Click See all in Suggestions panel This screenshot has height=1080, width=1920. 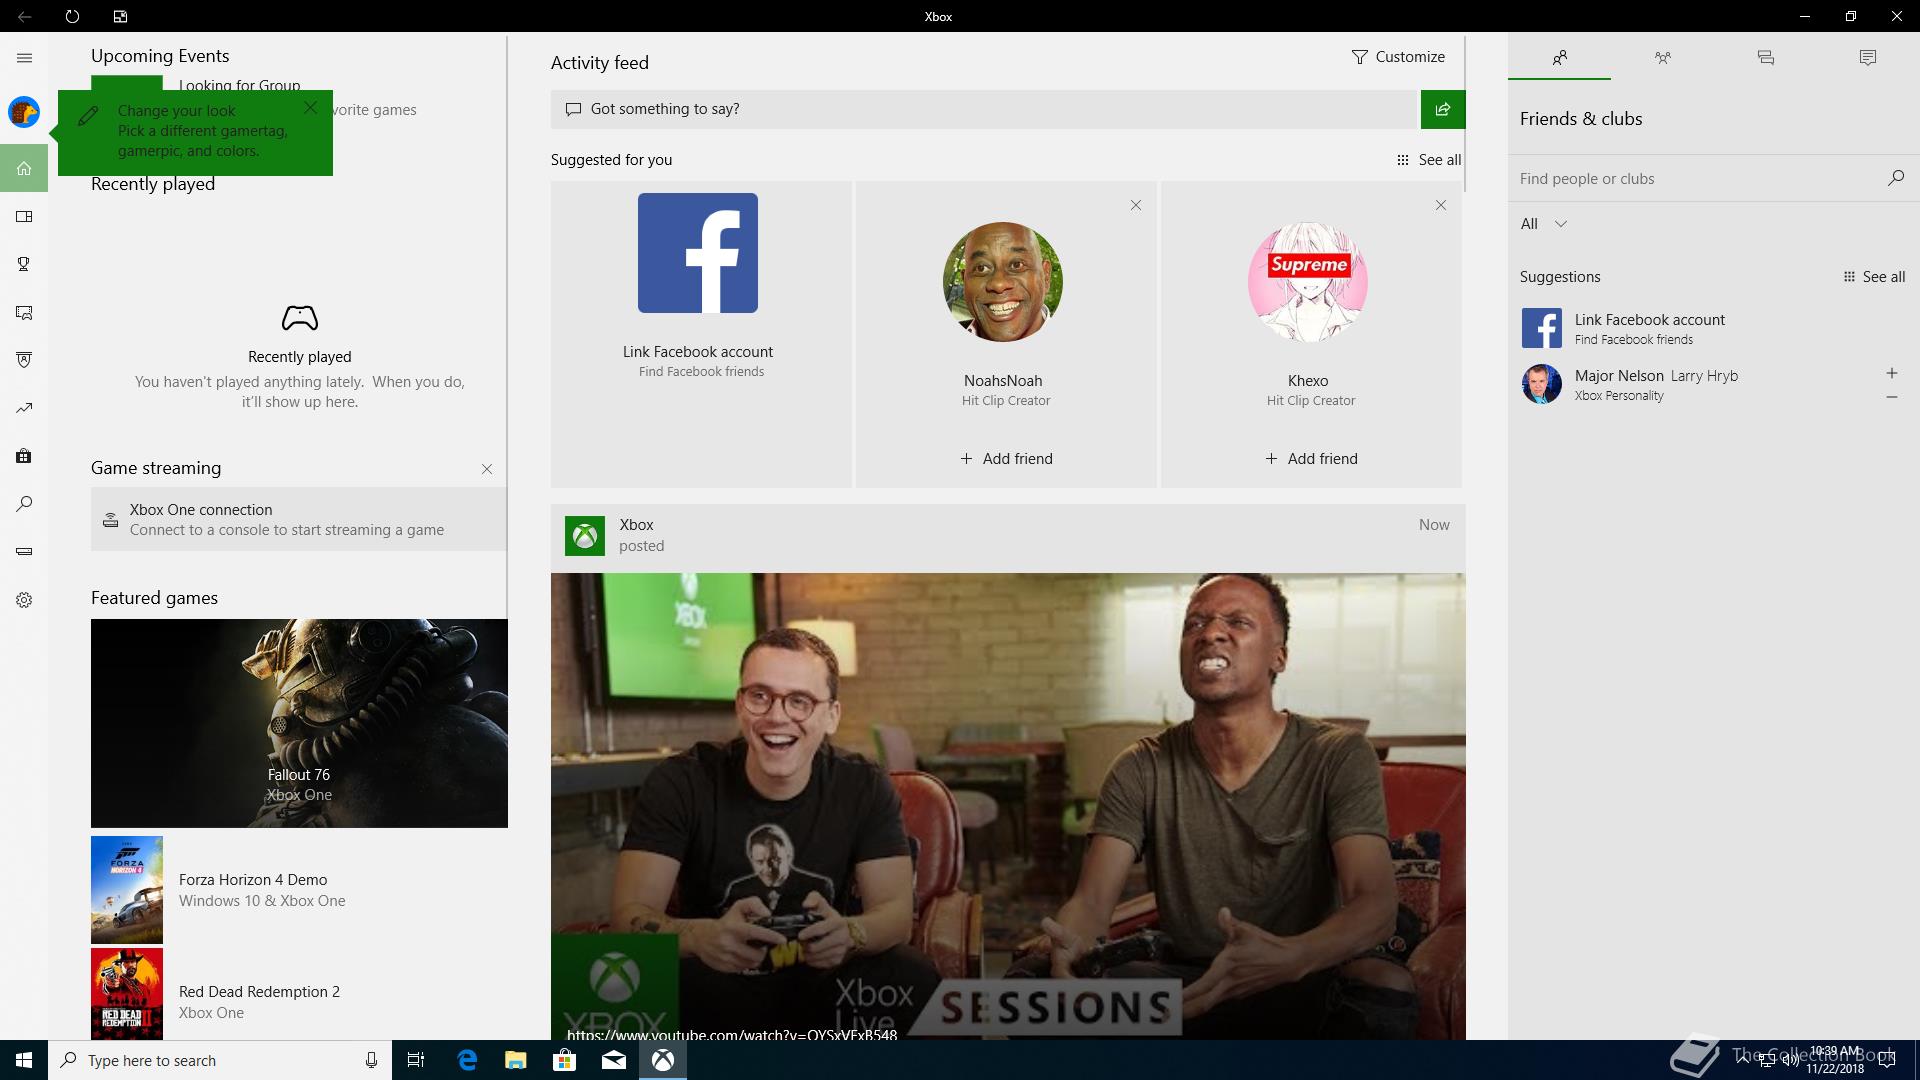1873,277
